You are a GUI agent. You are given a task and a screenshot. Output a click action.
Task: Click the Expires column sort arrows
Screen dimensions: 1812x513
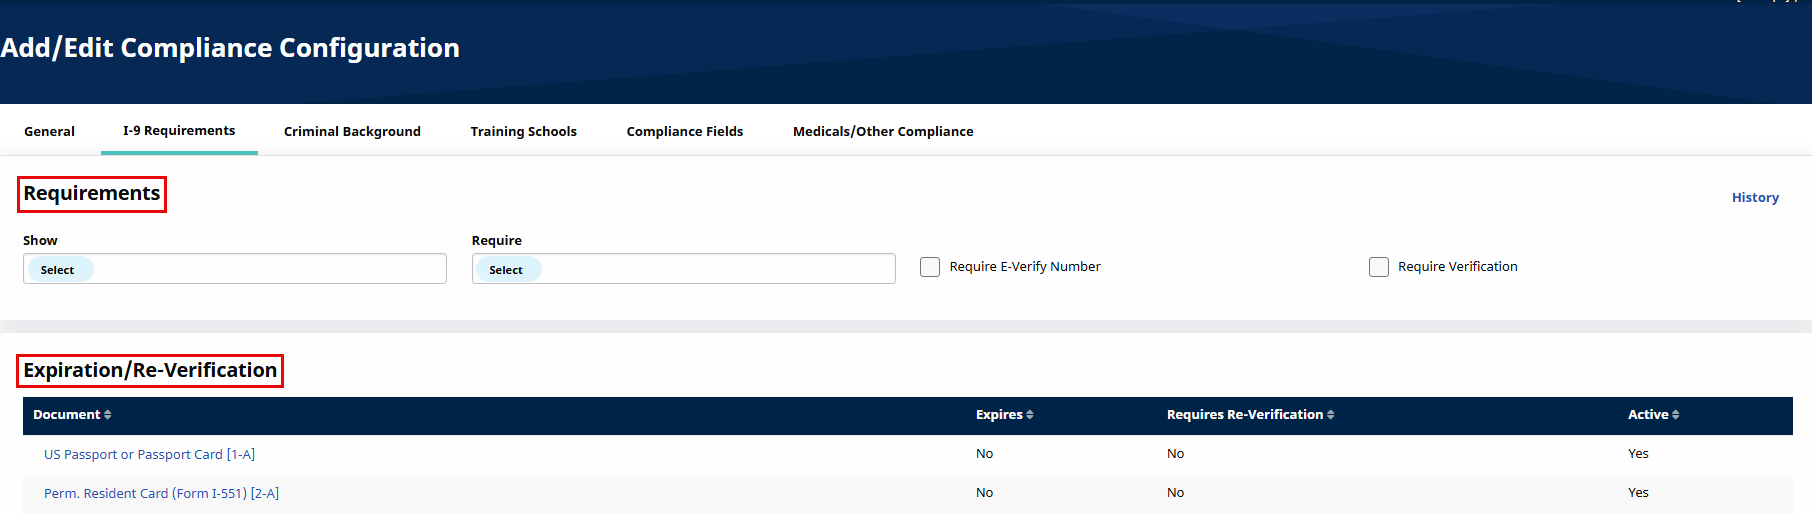coord(1030,415)
